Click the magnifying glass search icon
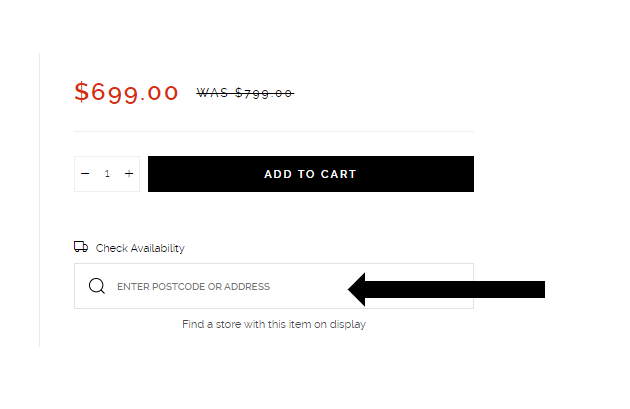 point(97,286)
